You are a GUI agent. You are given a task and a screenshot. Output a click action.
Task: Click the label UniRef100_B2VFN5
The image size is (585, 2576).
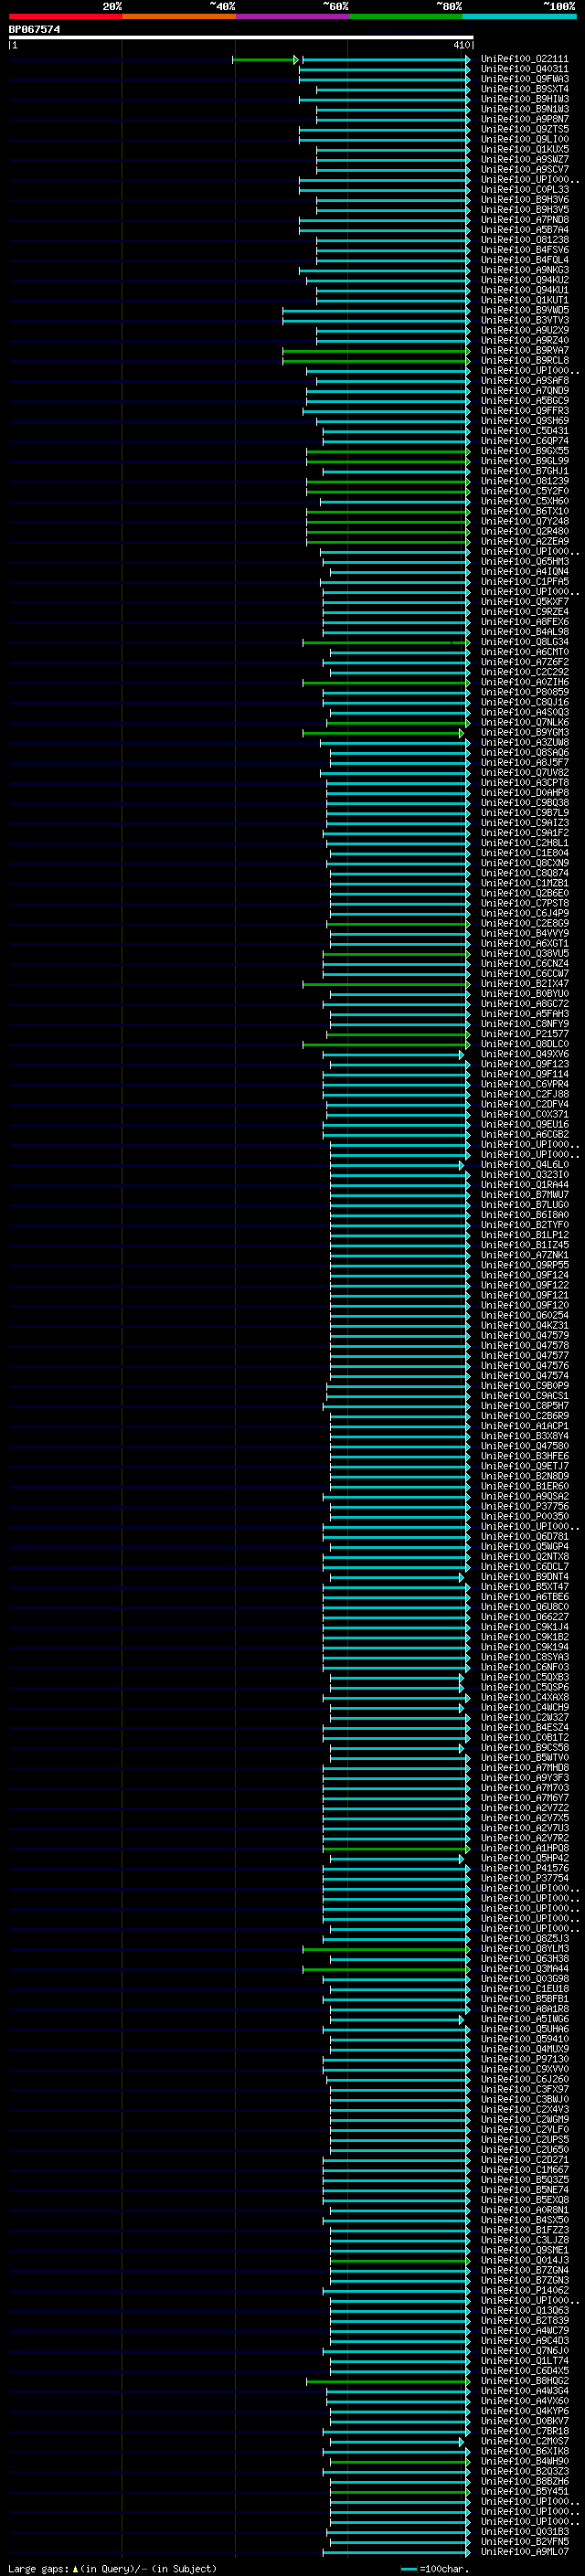pyautogui.click(x=525, y=2542)
